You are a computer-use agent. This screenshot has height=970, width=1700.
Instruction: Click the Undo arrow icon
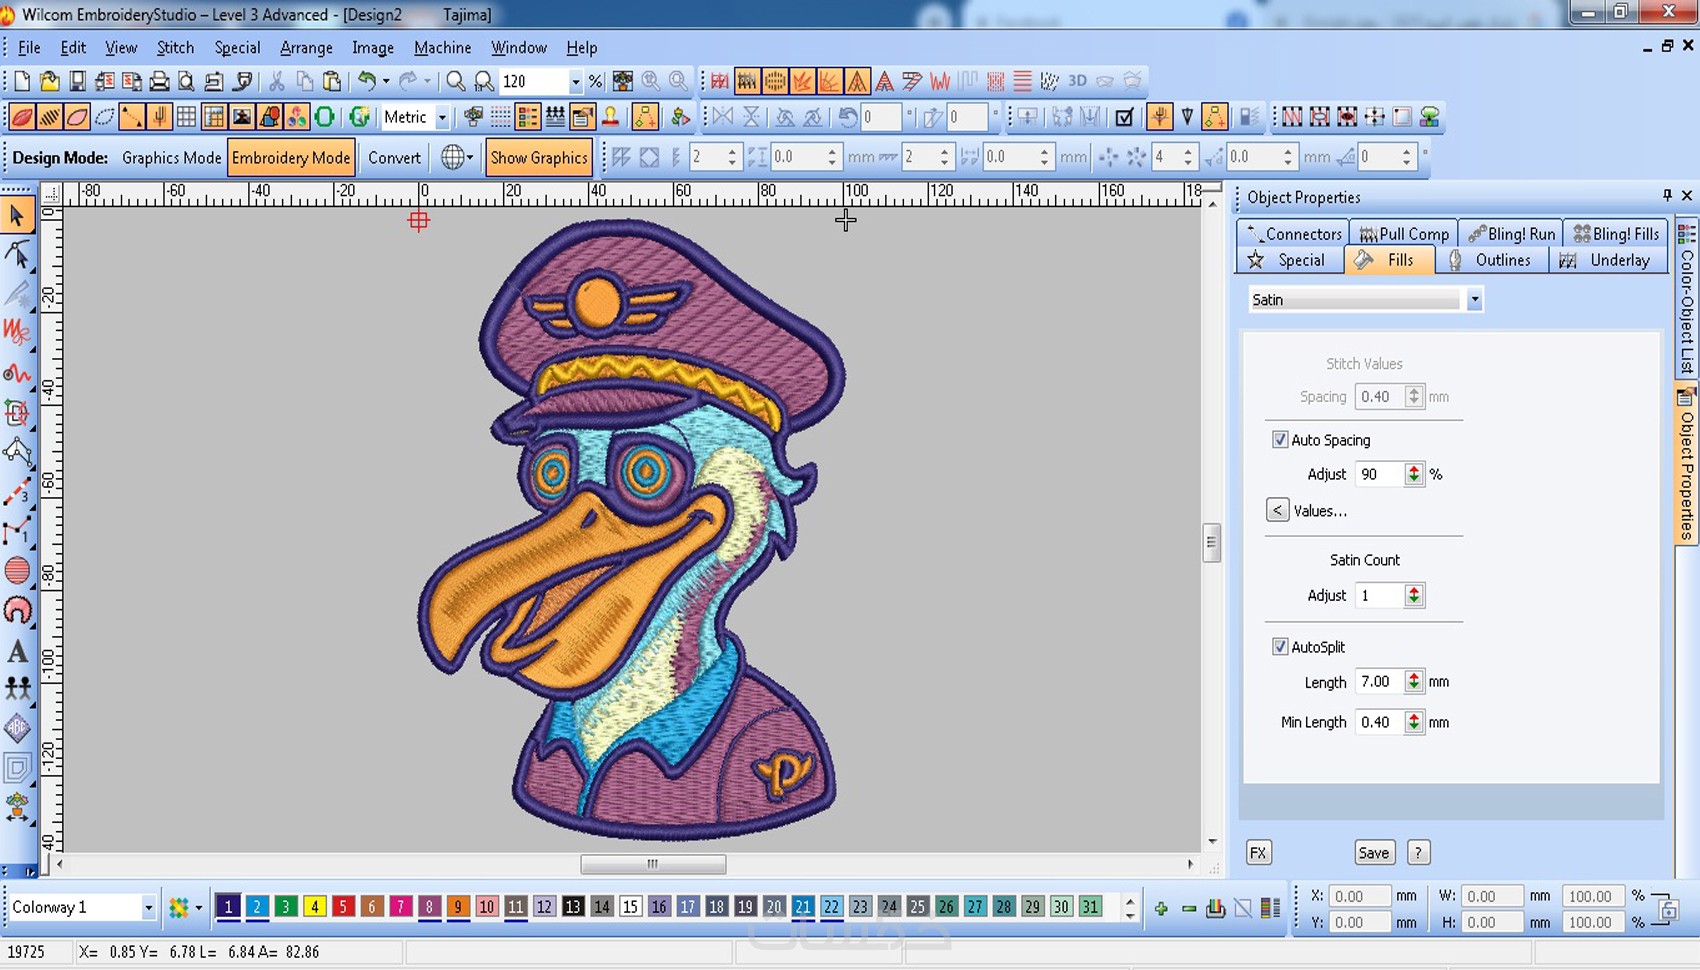[367, 81]
